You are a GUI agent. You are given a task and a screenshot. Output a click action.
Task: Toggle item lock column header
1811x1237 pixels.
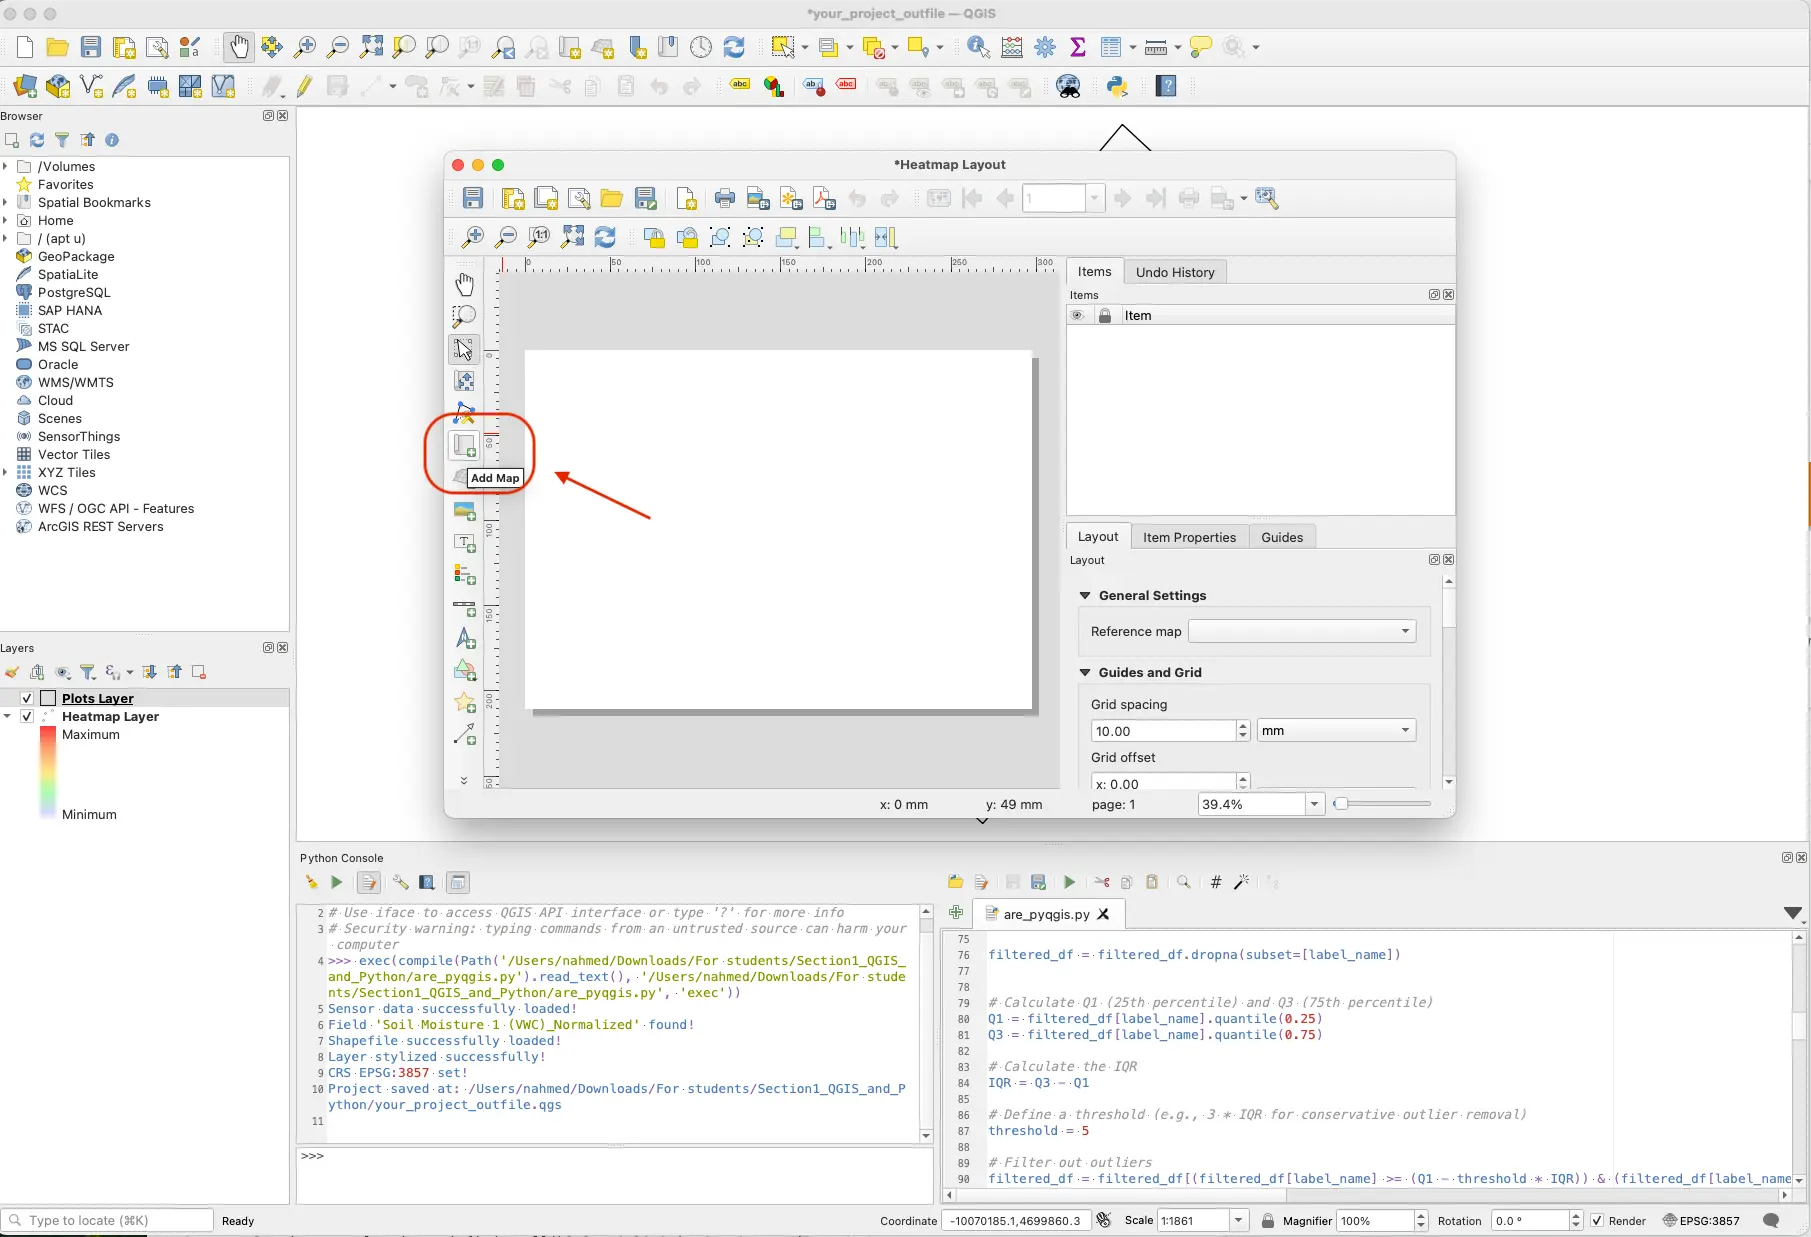click(1105, 315)
